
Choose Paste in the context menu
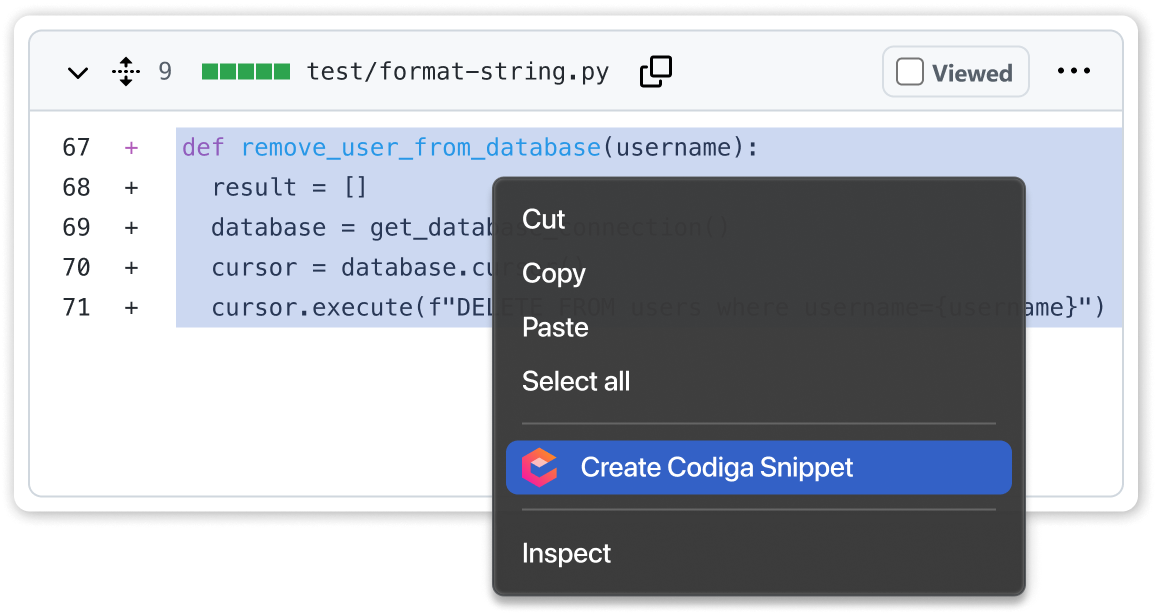tap(555, 327)
